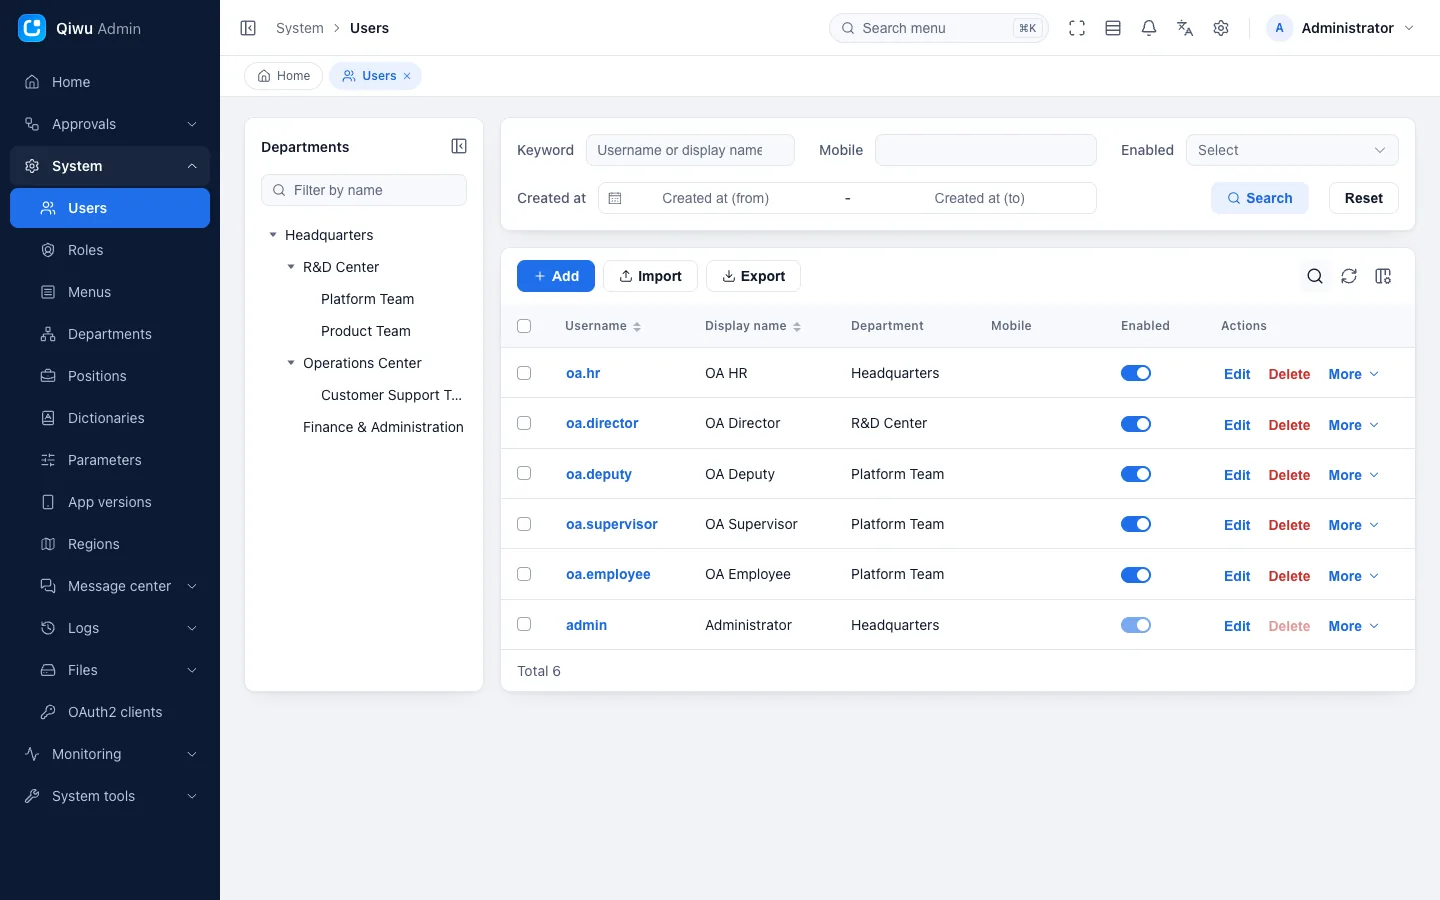Turn off the oa.supervisor Enabled switch
Screen dimensions: 1440x900
tap(1136, 524)
